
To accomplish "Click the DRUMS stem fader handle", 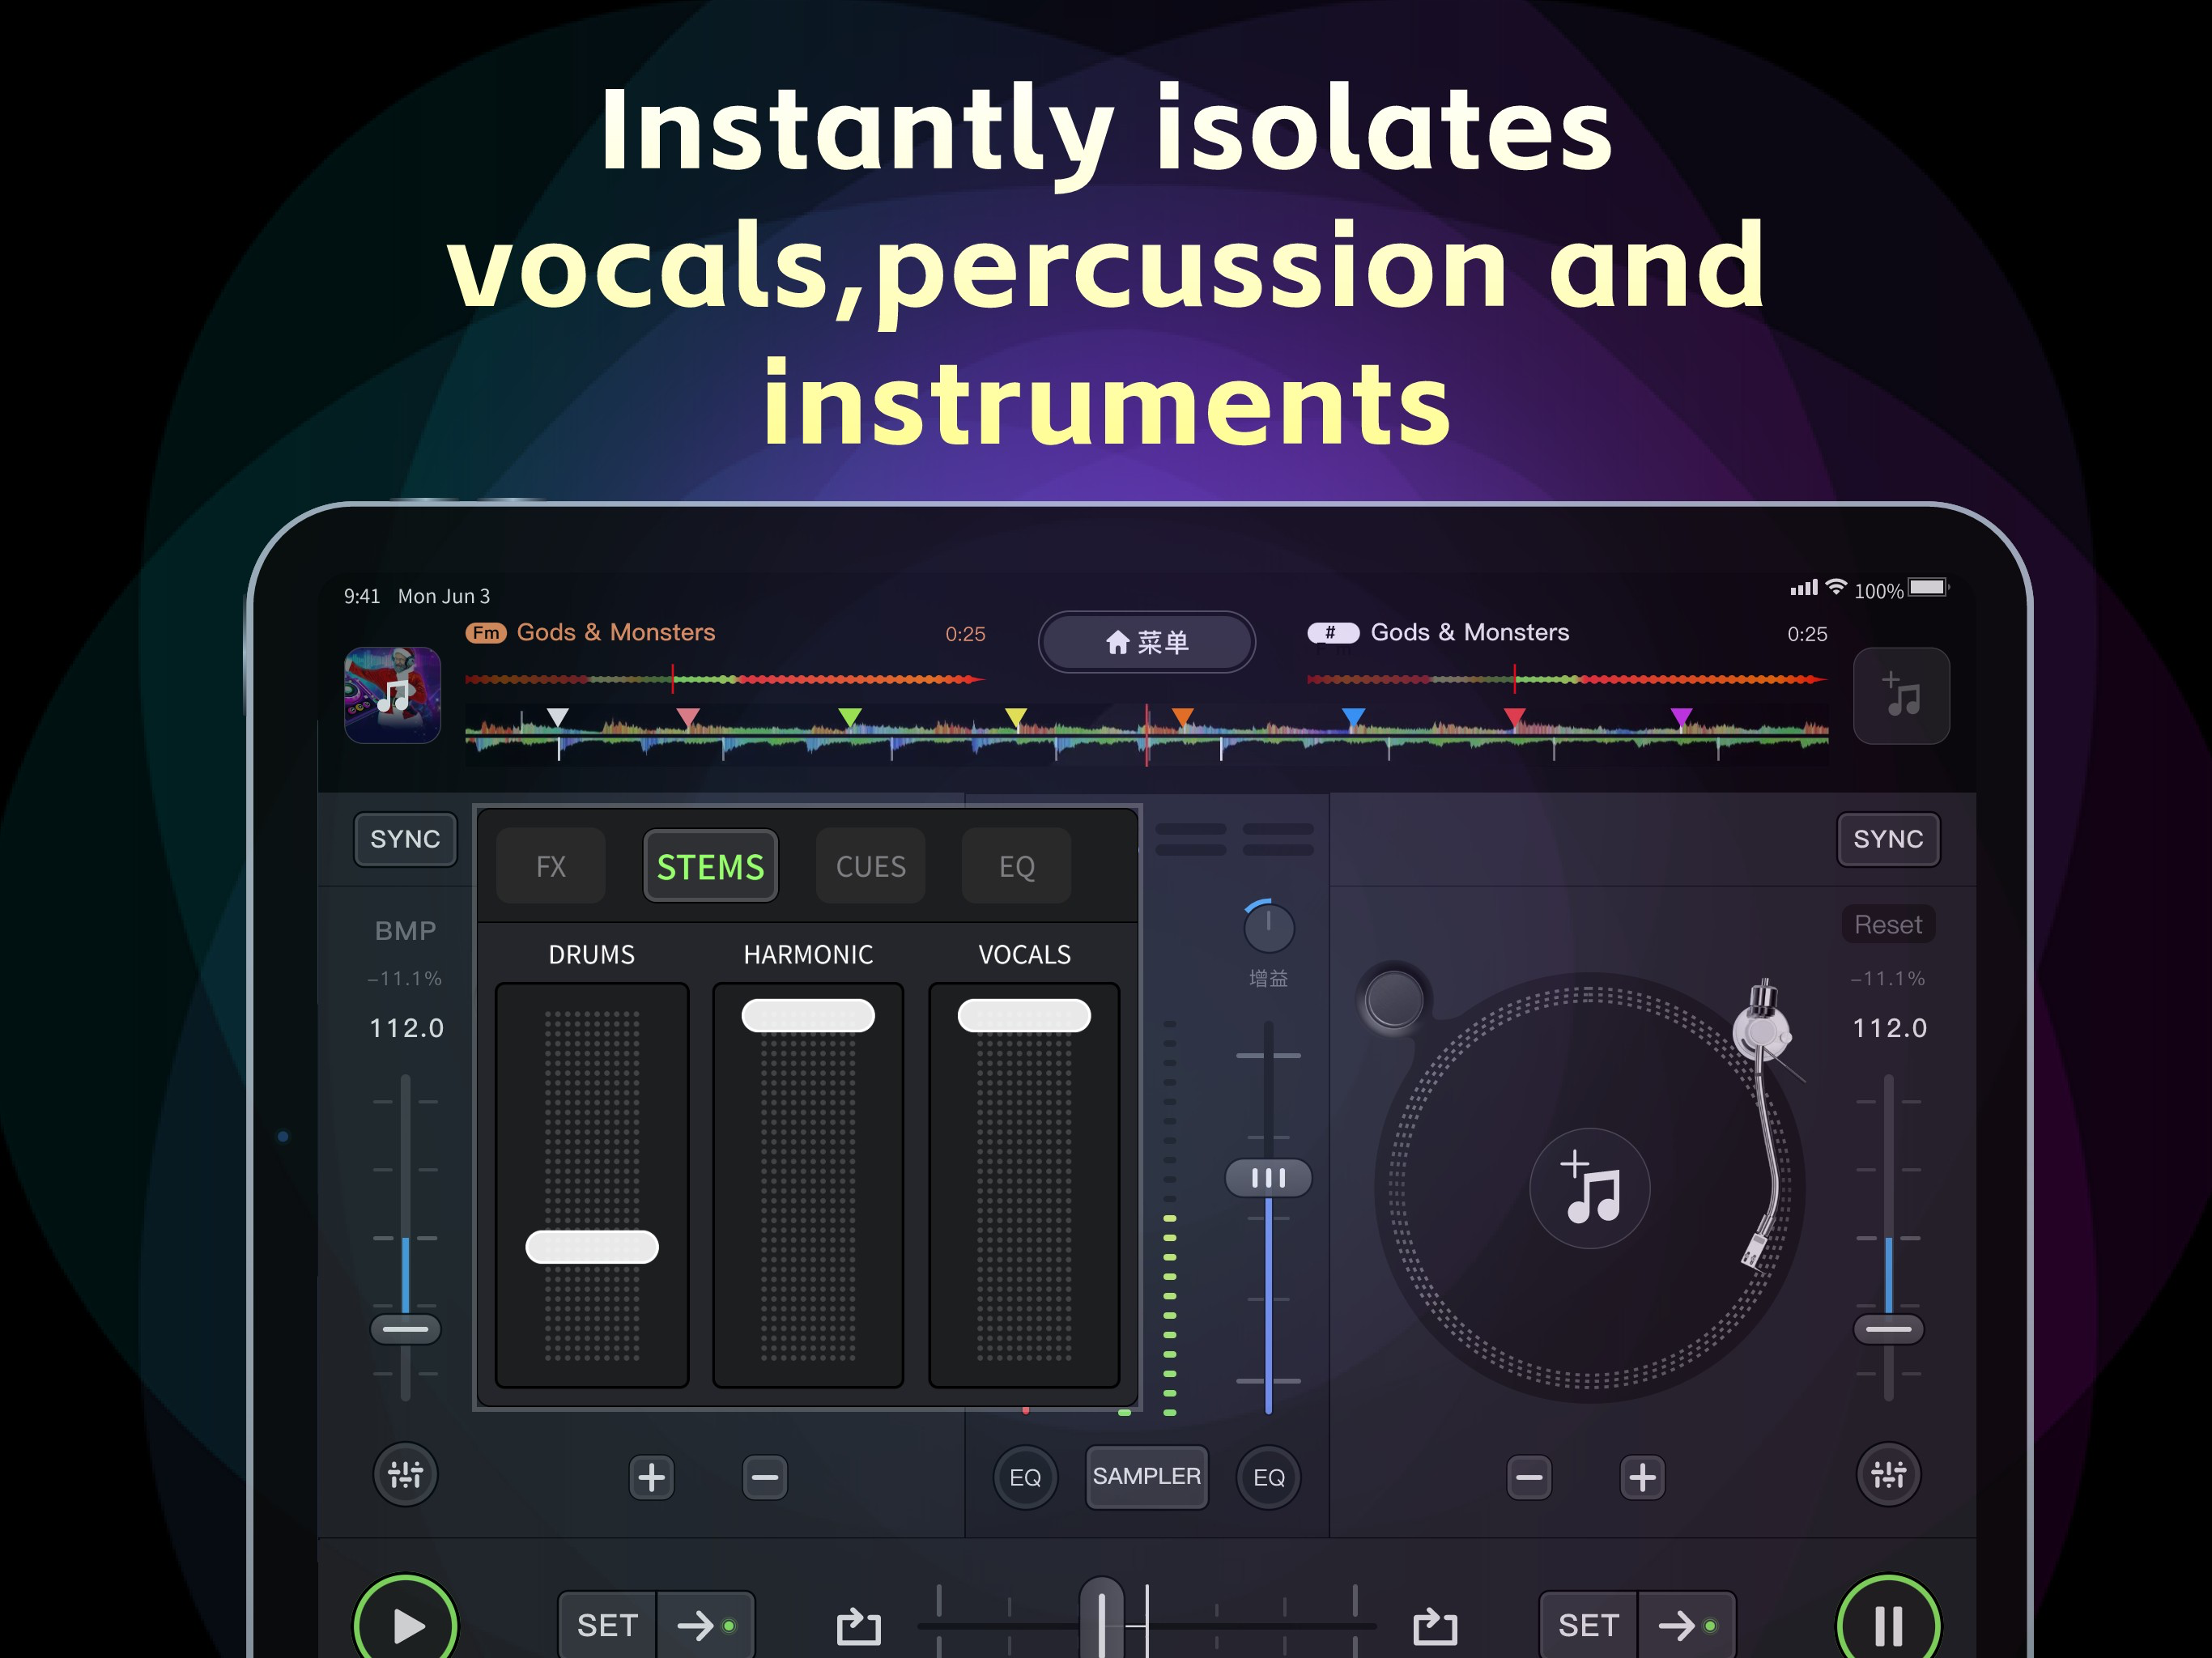I will point(592,1247).
